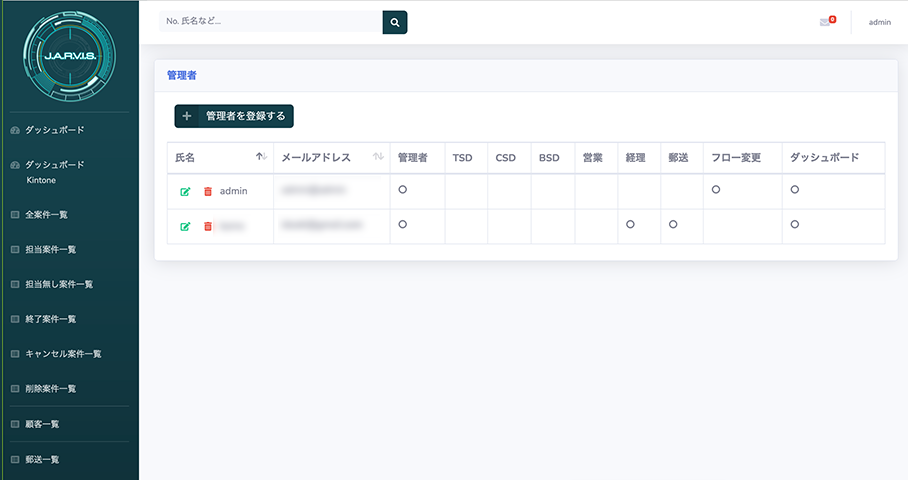
Task: Open ダッシュボード Kintone link
Action: pos(54,172)
